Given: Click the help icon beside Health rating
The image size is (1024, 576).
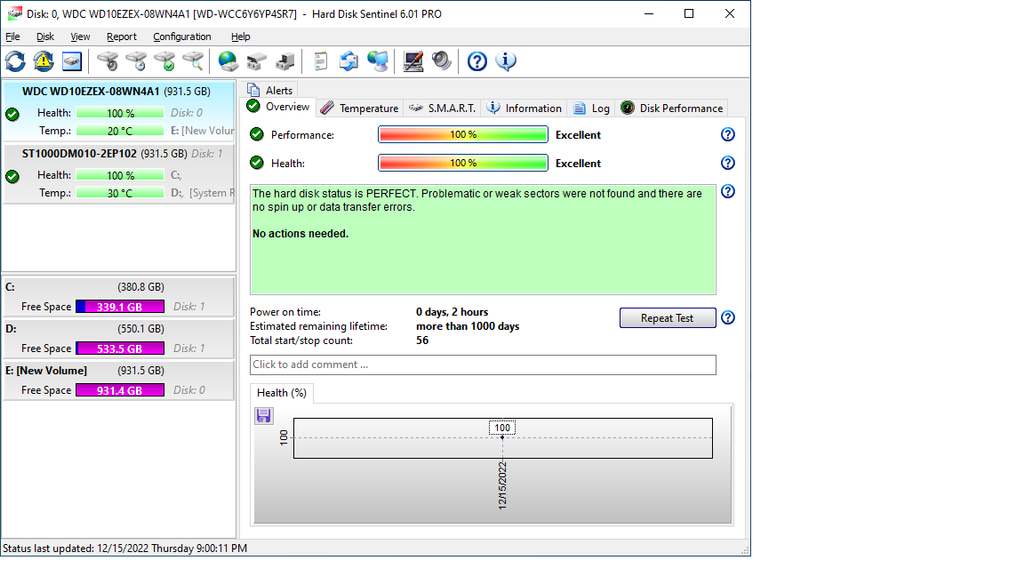Looking at the screenshot, I should coord(728,163).
